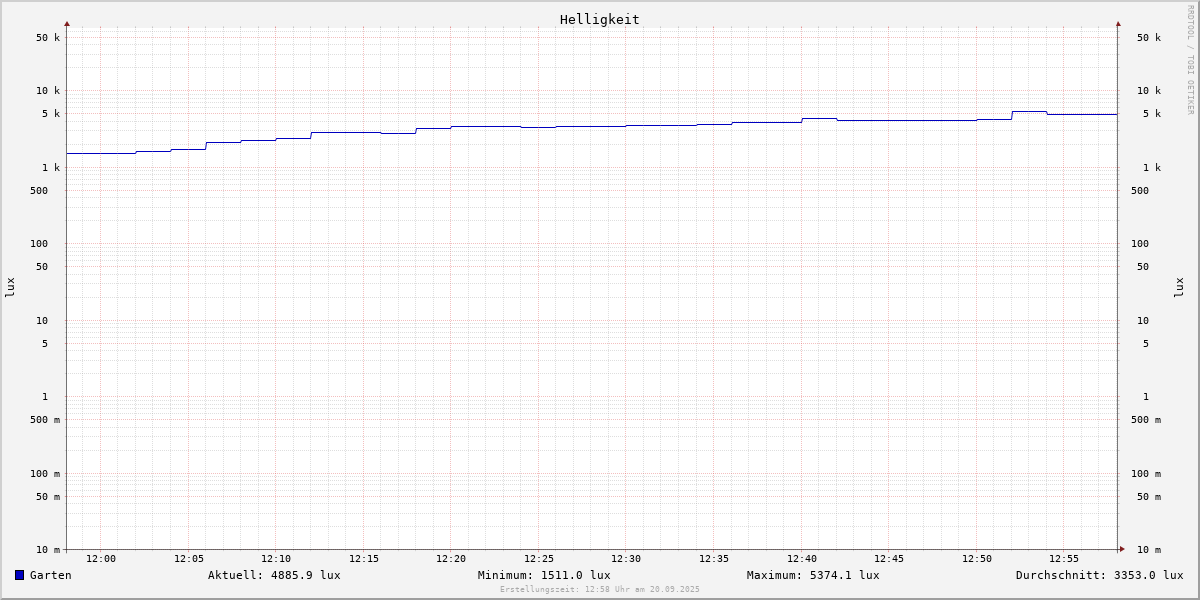Click the 50 k label on the left axis
The image size is (1200, 600).
[x=48, y=38]
